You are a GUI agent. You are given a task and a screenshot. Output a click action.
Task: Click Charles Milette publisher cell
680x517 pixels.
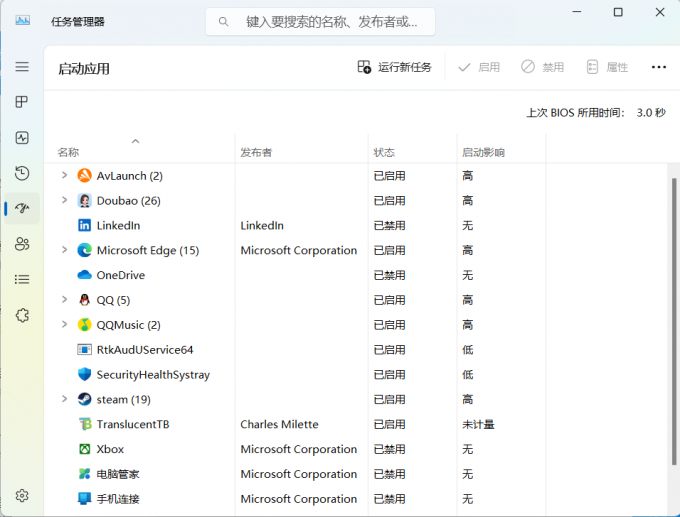[279, 424]
